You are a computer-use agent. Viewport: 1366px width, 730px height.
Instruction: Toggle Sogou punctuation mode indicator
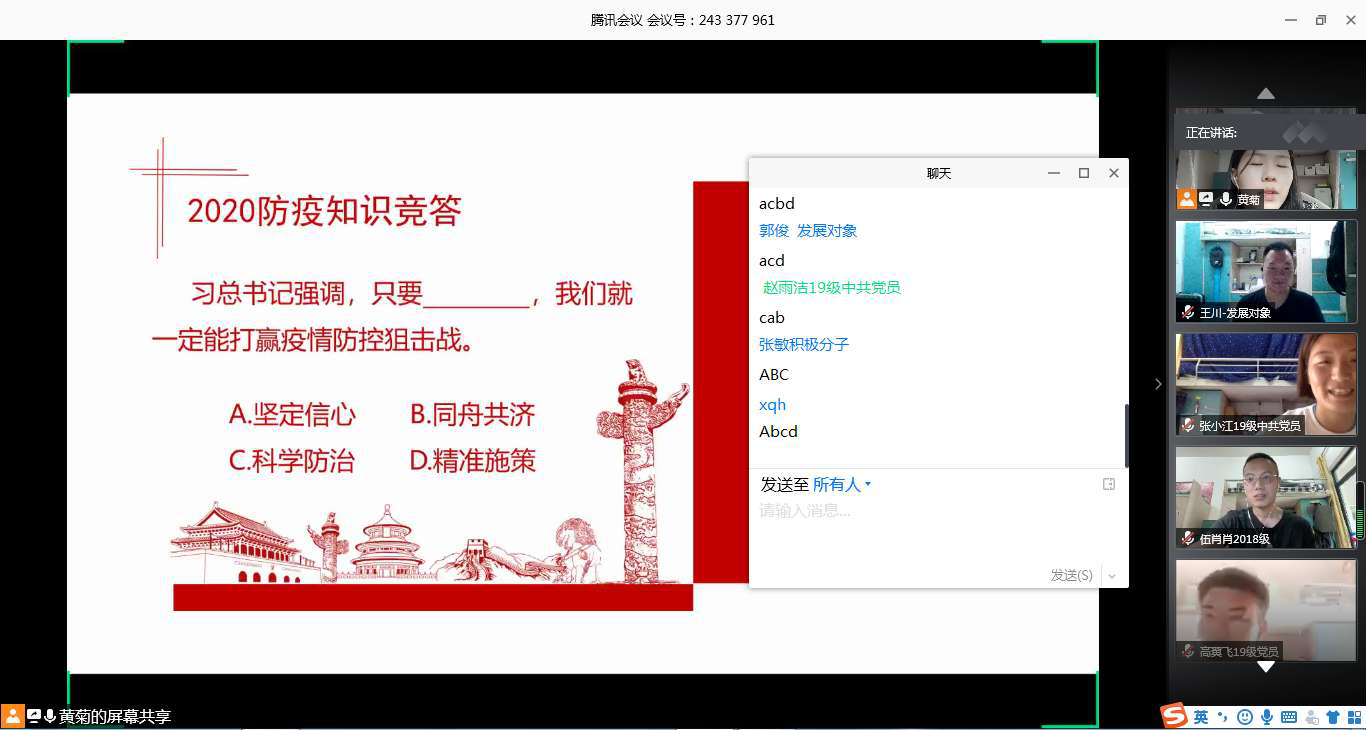click(x=1223, y=717)
